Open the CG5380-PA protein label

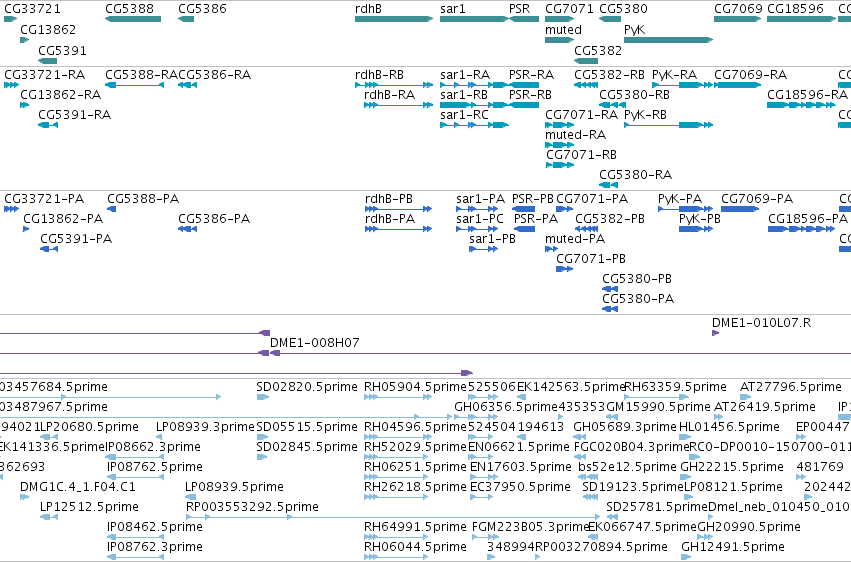tap(638, 299)
